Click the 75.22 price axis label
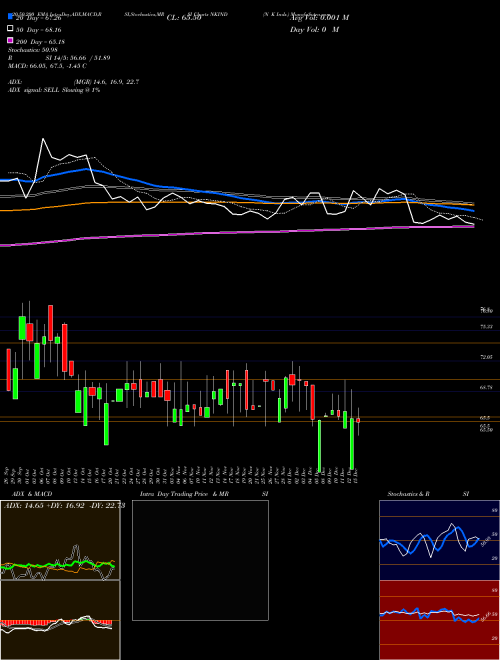The image size is (500, 660). (x=487, y=326)
